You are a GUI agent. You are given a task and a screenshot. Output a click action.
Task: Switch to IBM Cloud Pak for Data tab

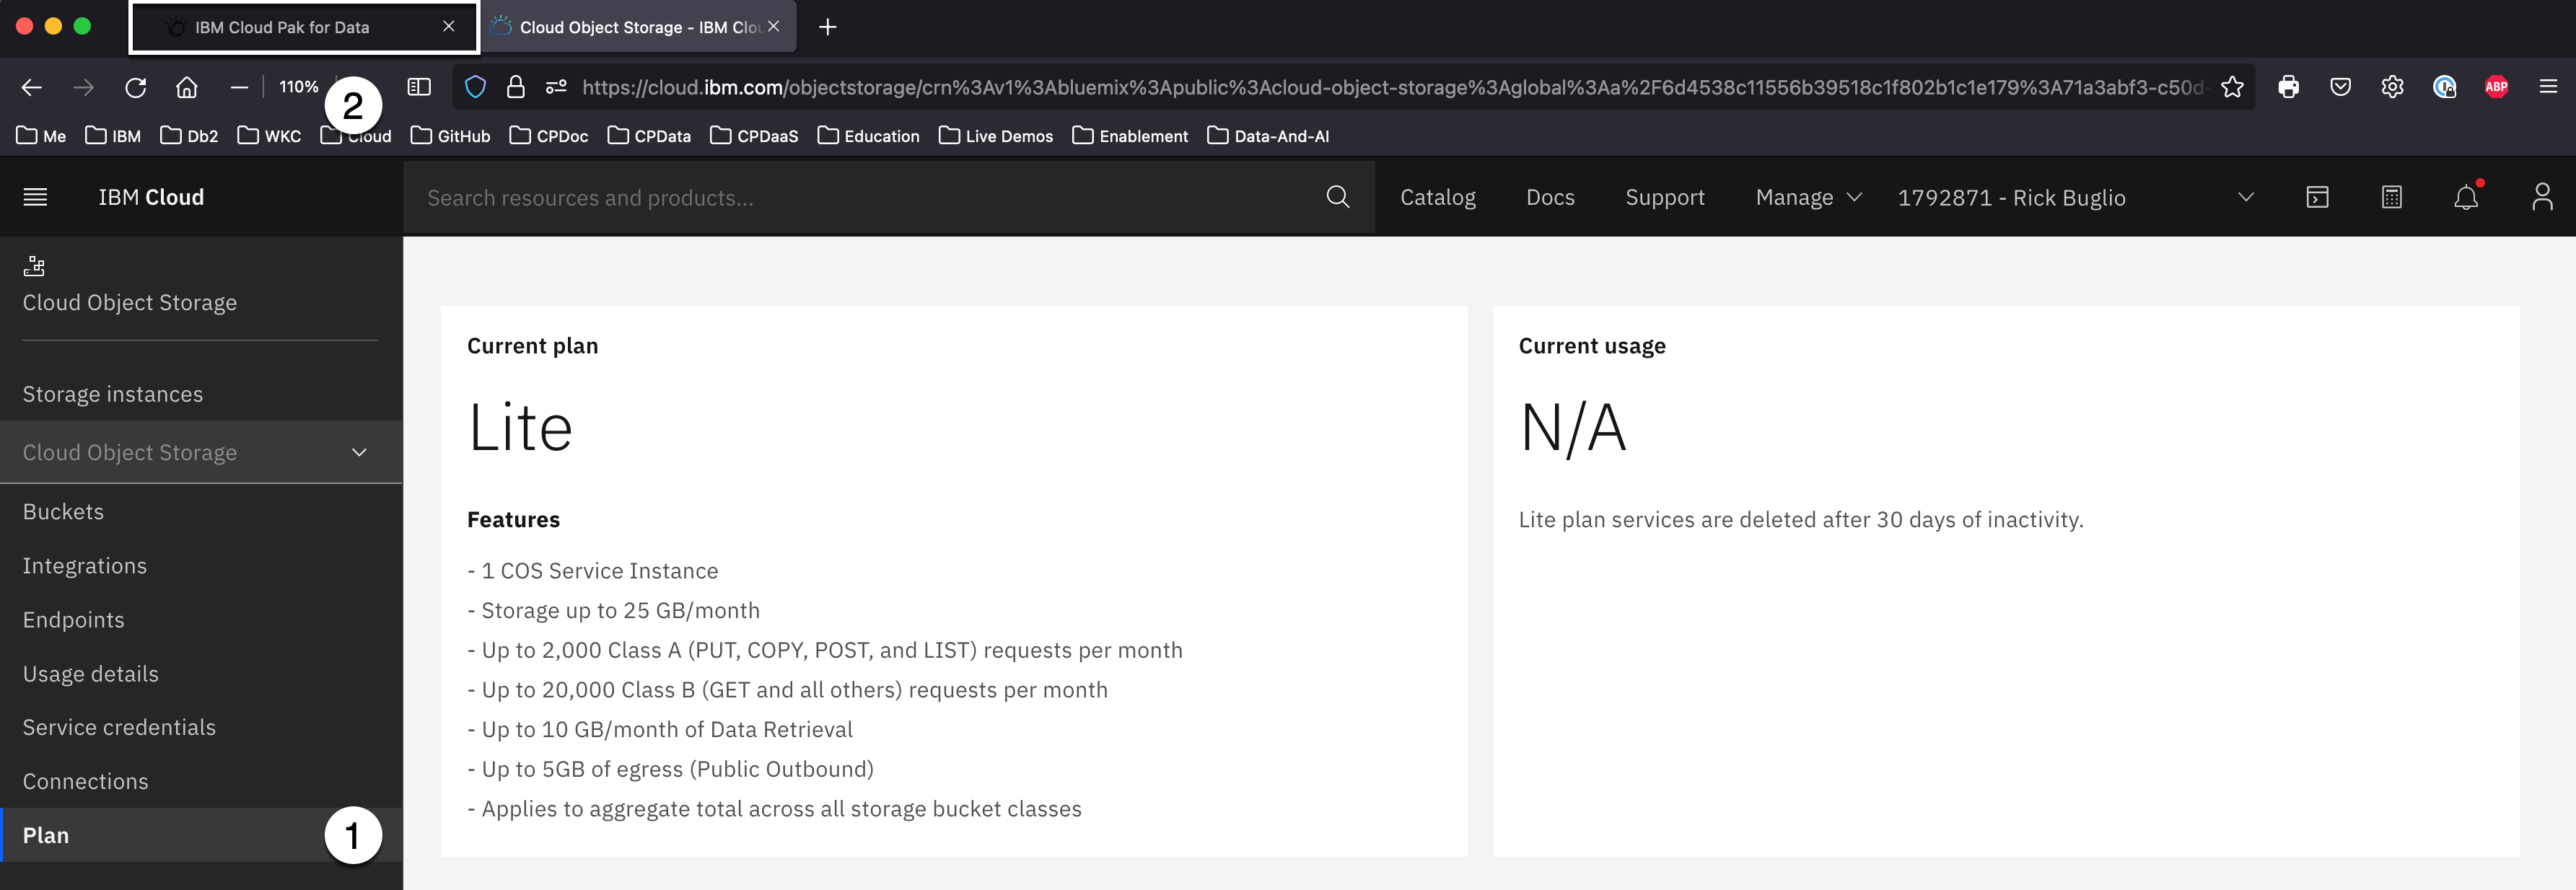click(x=282, y=27)
